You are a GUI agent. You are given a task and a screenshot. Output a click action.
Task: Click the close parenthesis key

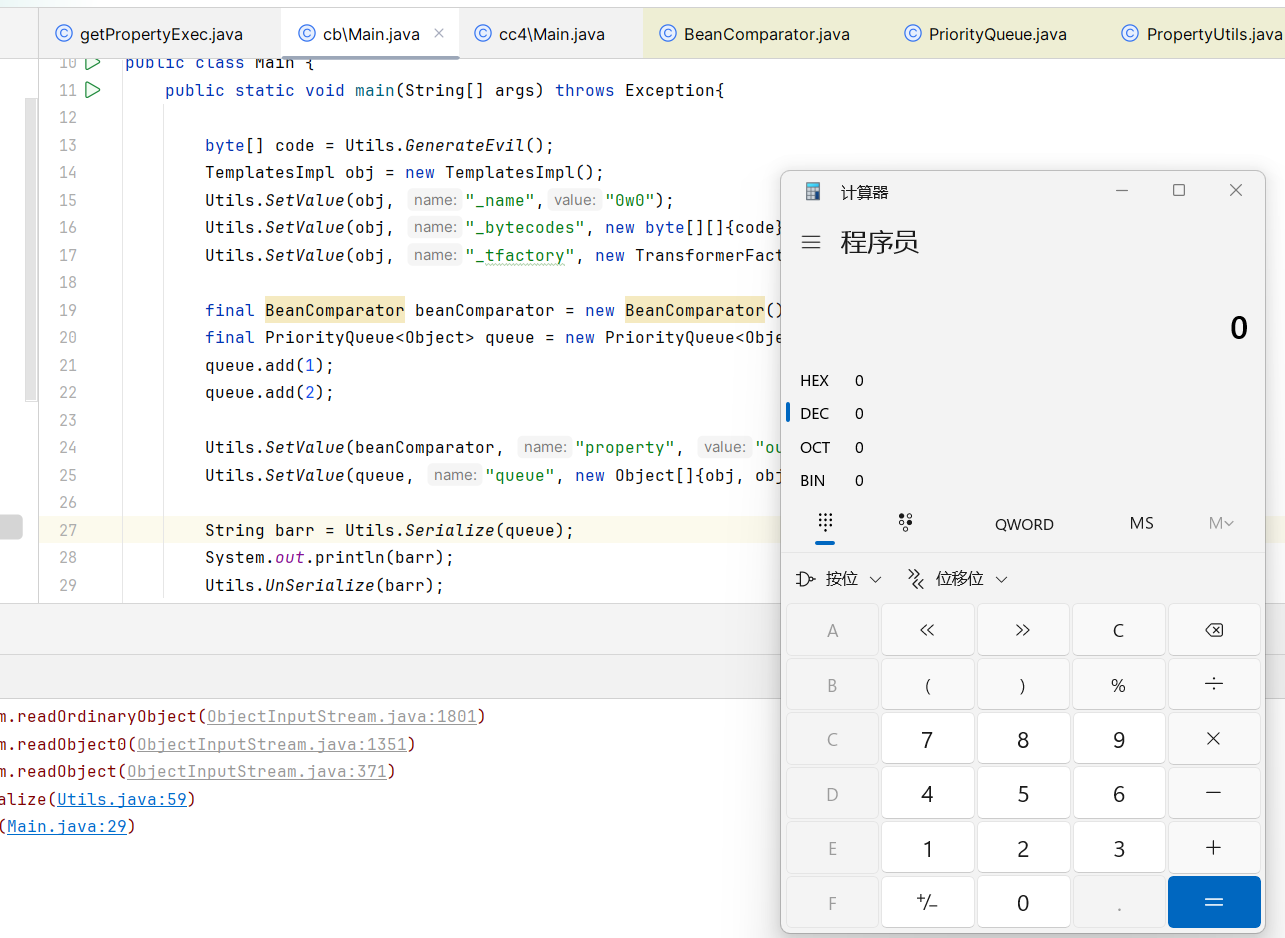[1022, 685]
